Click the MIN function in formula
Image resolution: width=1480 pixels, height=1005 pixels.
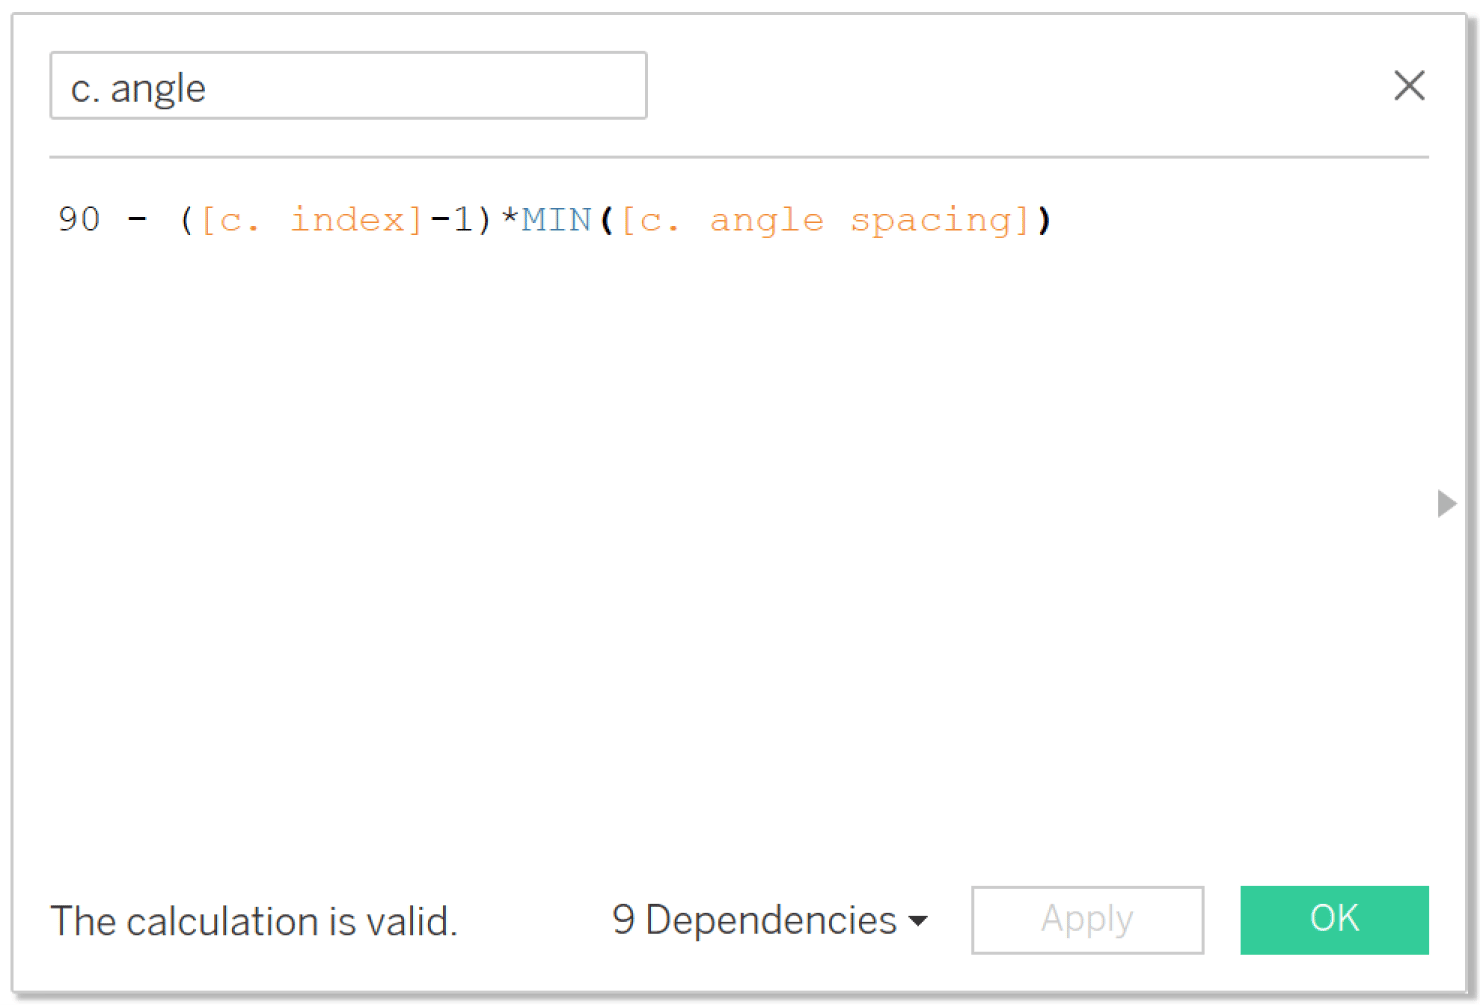[x=557, y=220]
